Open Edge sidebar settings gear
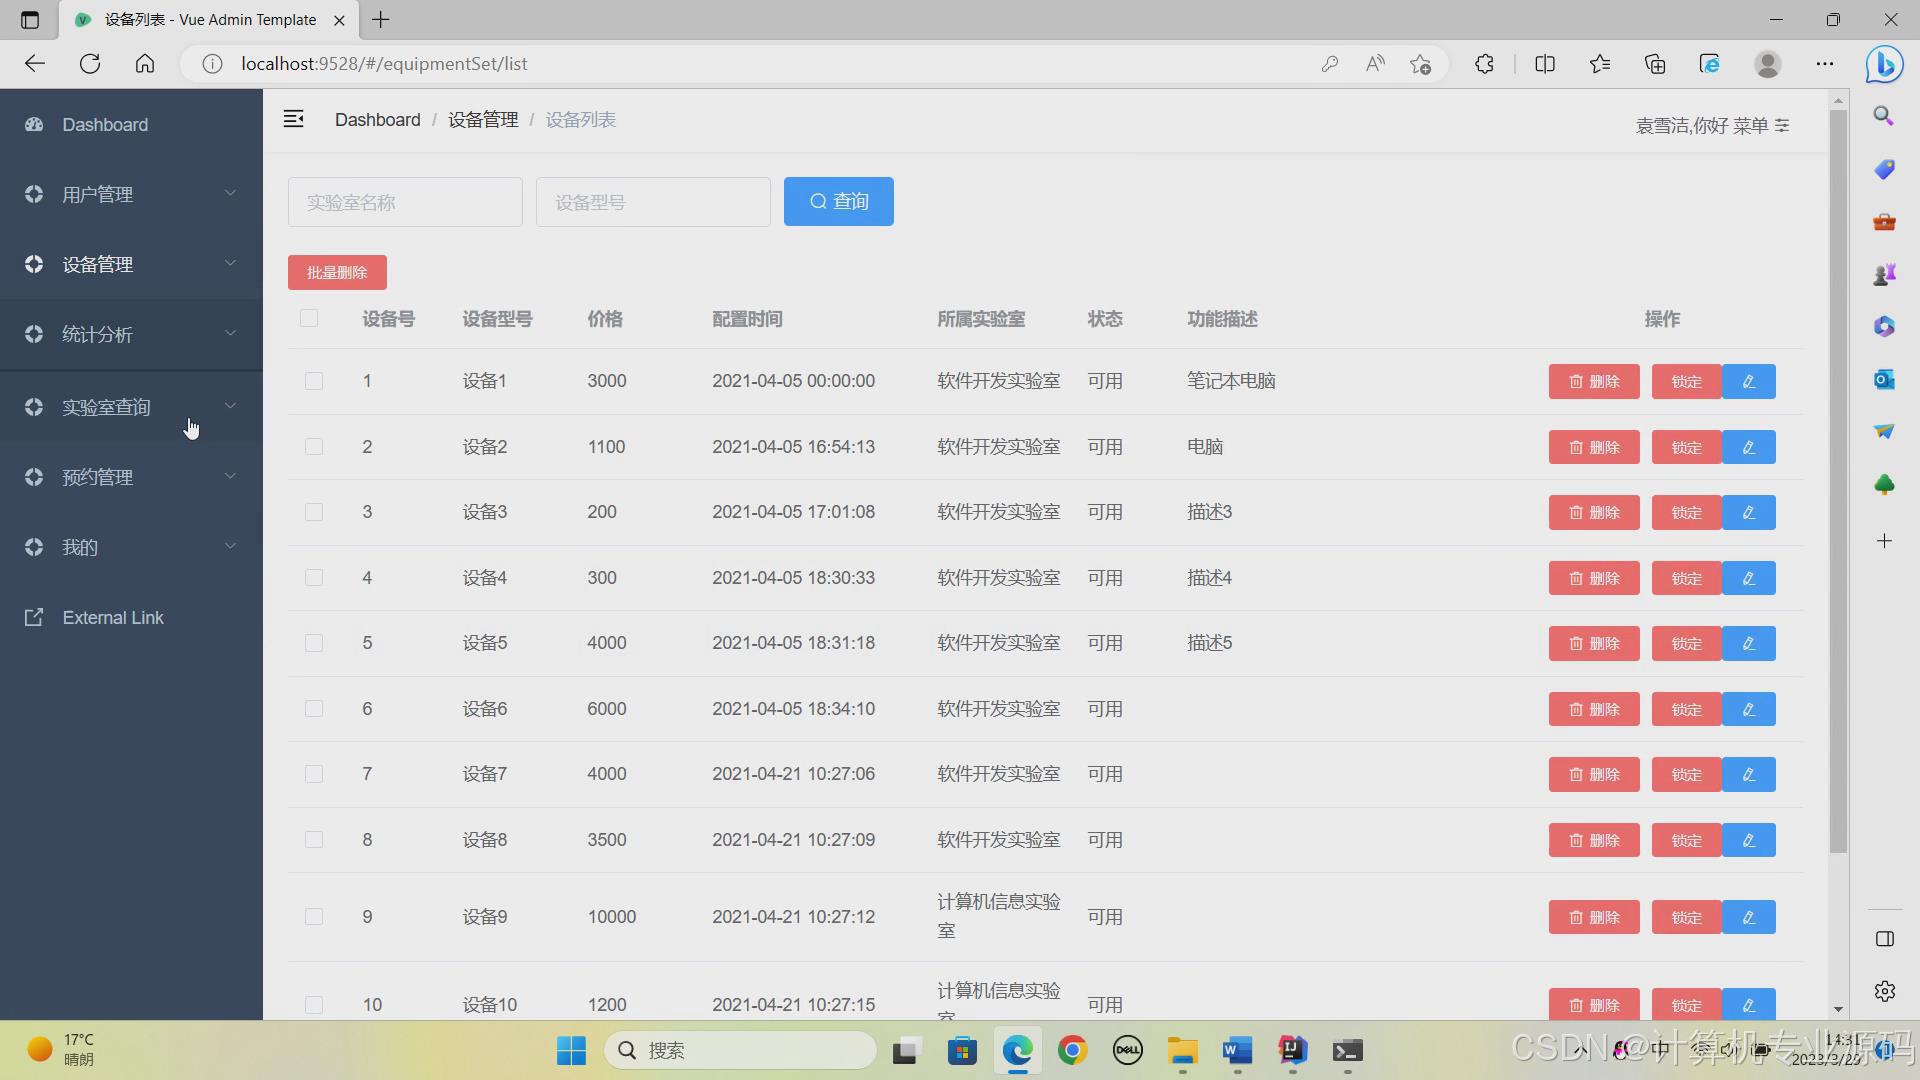 point(1885,991)
